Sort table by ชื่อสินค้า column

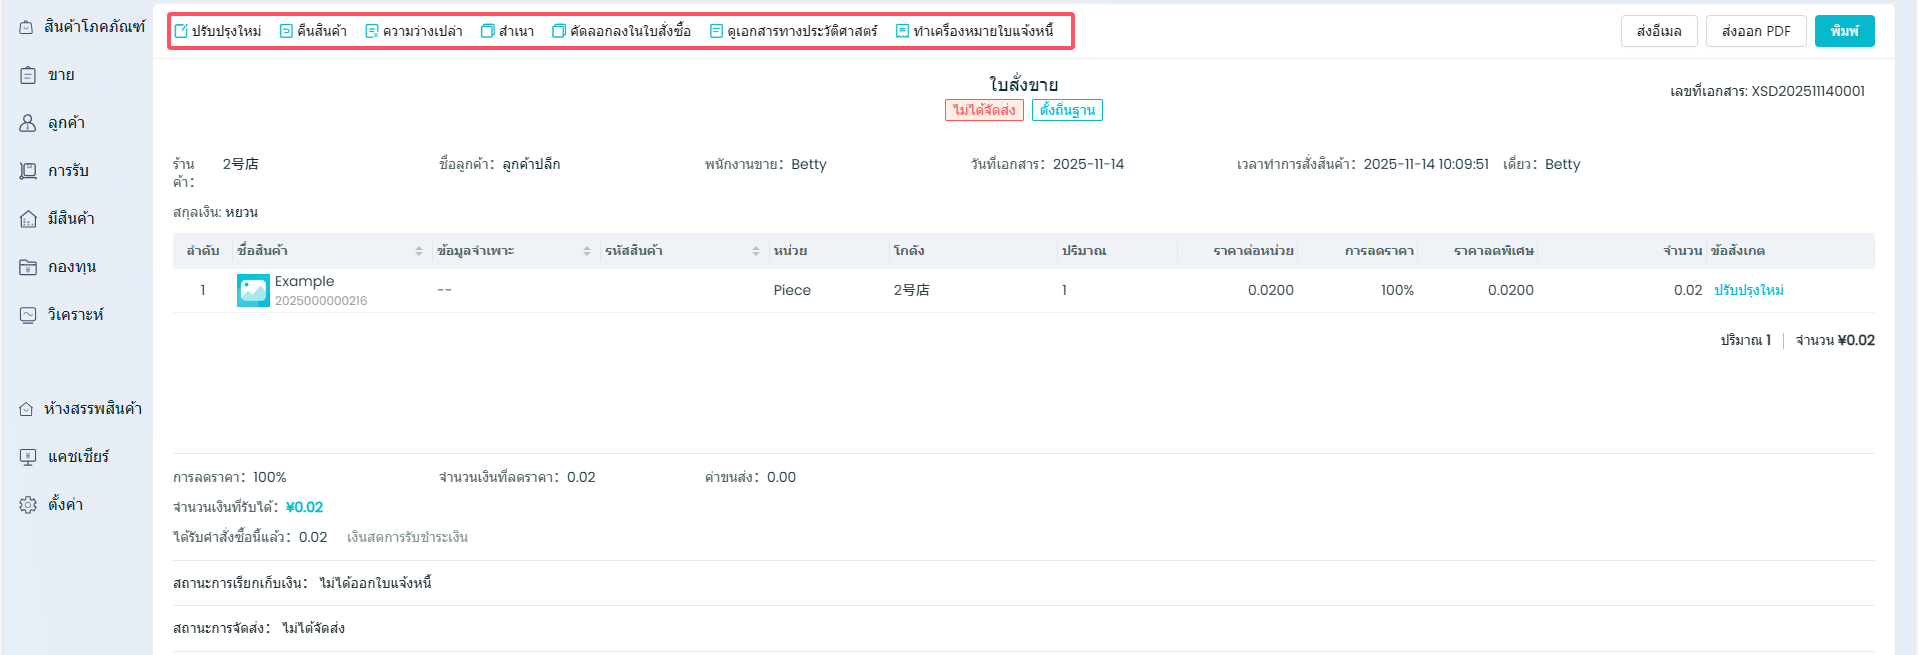[418, 251]
